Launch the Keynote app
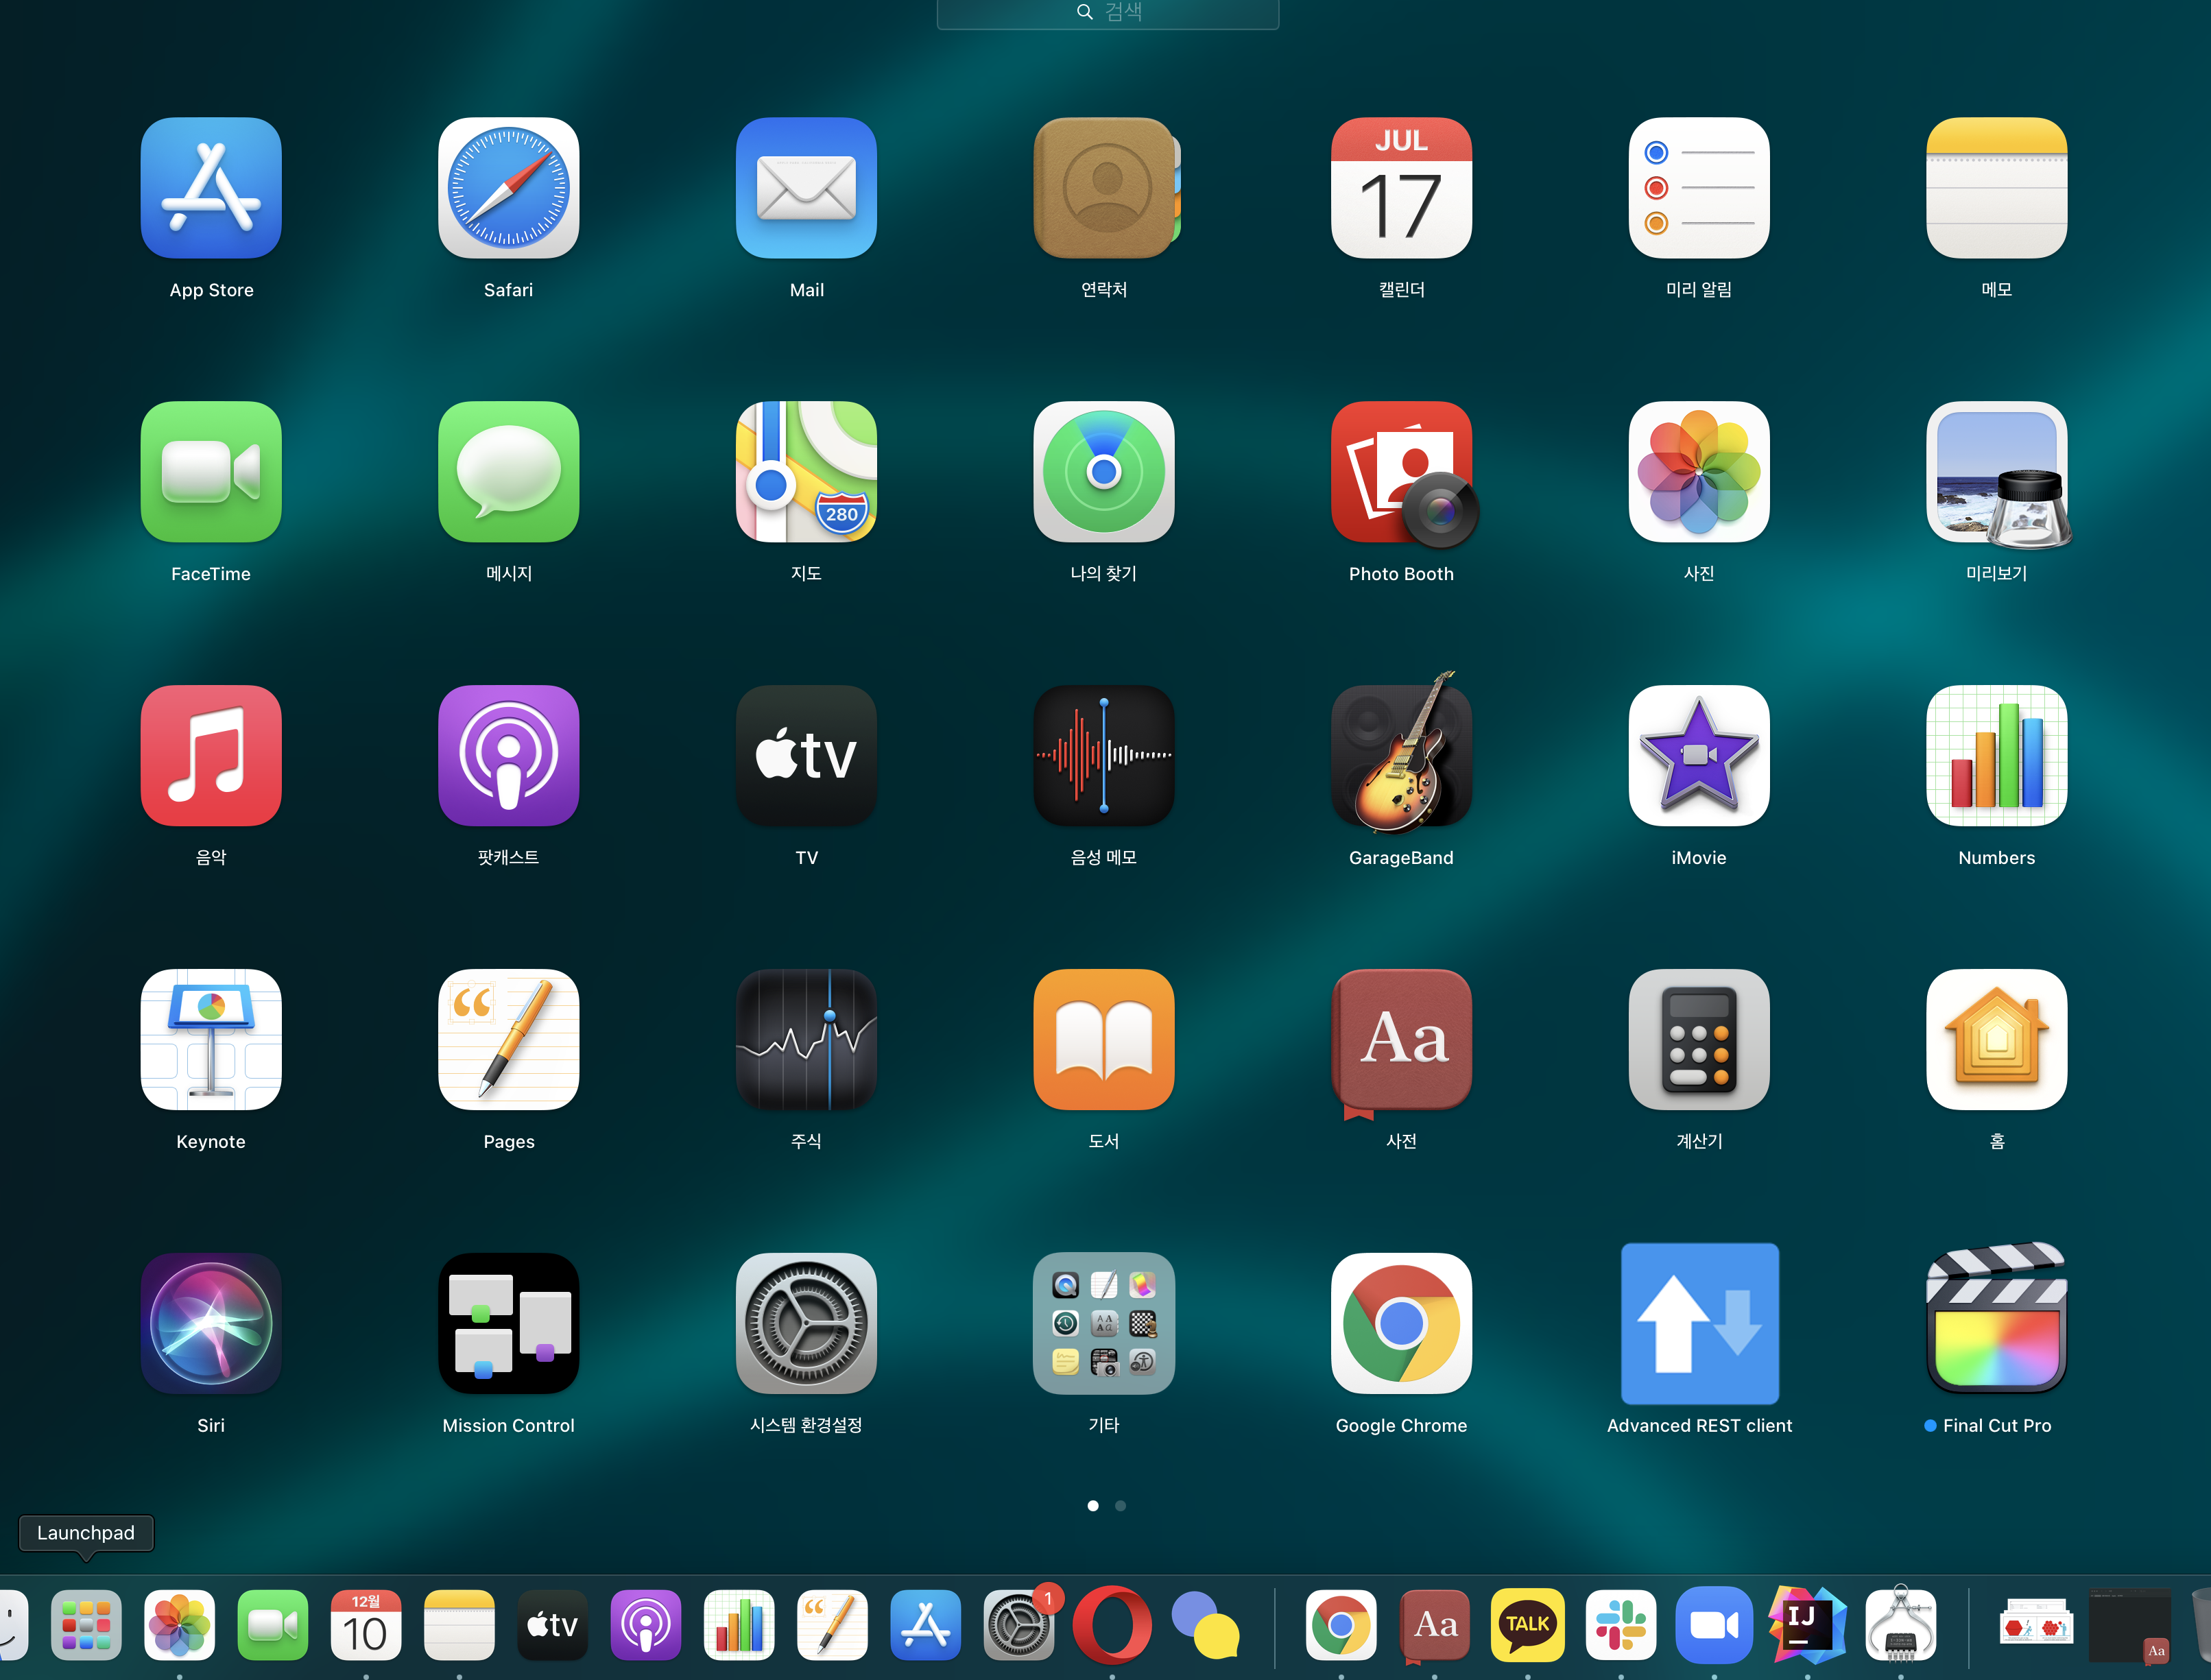The width and height of the screenshot is (2211, 1680). (x=211, y=1040)
